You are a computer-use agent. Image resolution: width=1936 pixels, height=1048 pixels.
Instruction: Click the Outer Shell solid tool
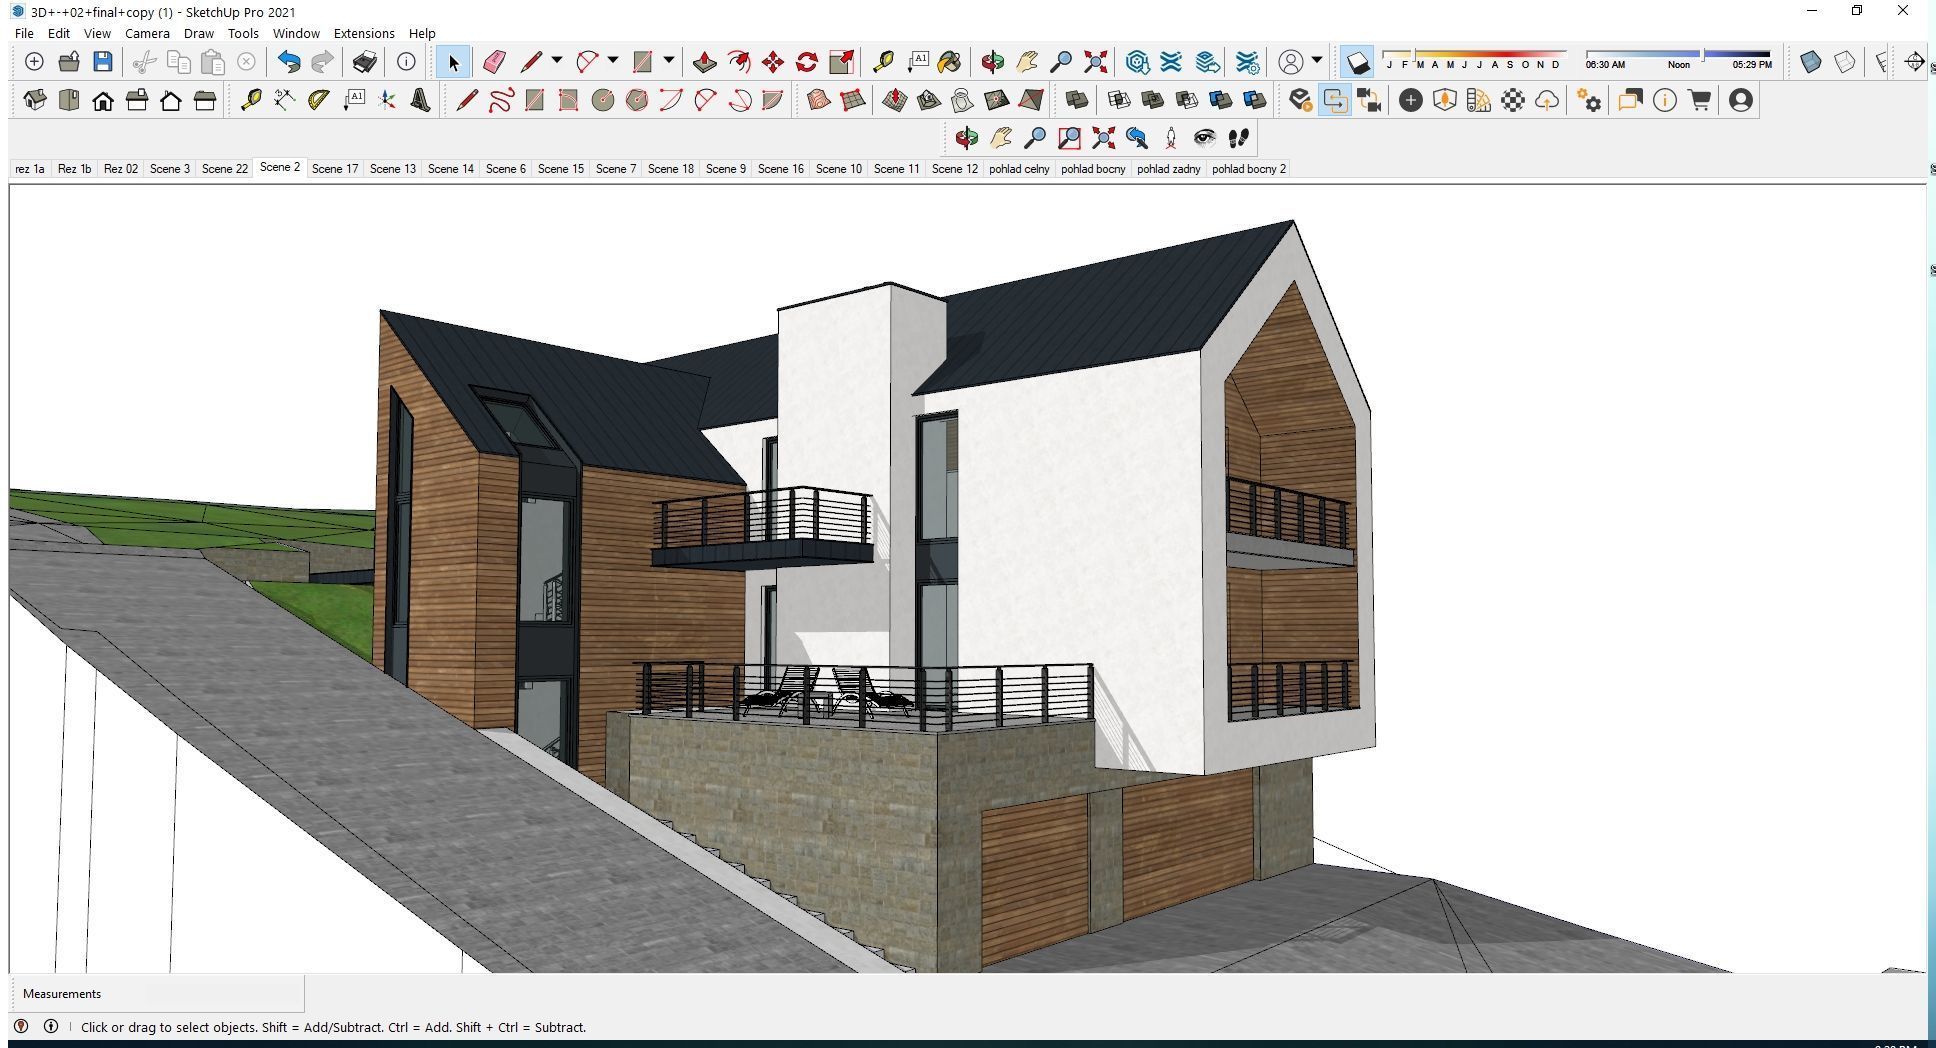1076,100
